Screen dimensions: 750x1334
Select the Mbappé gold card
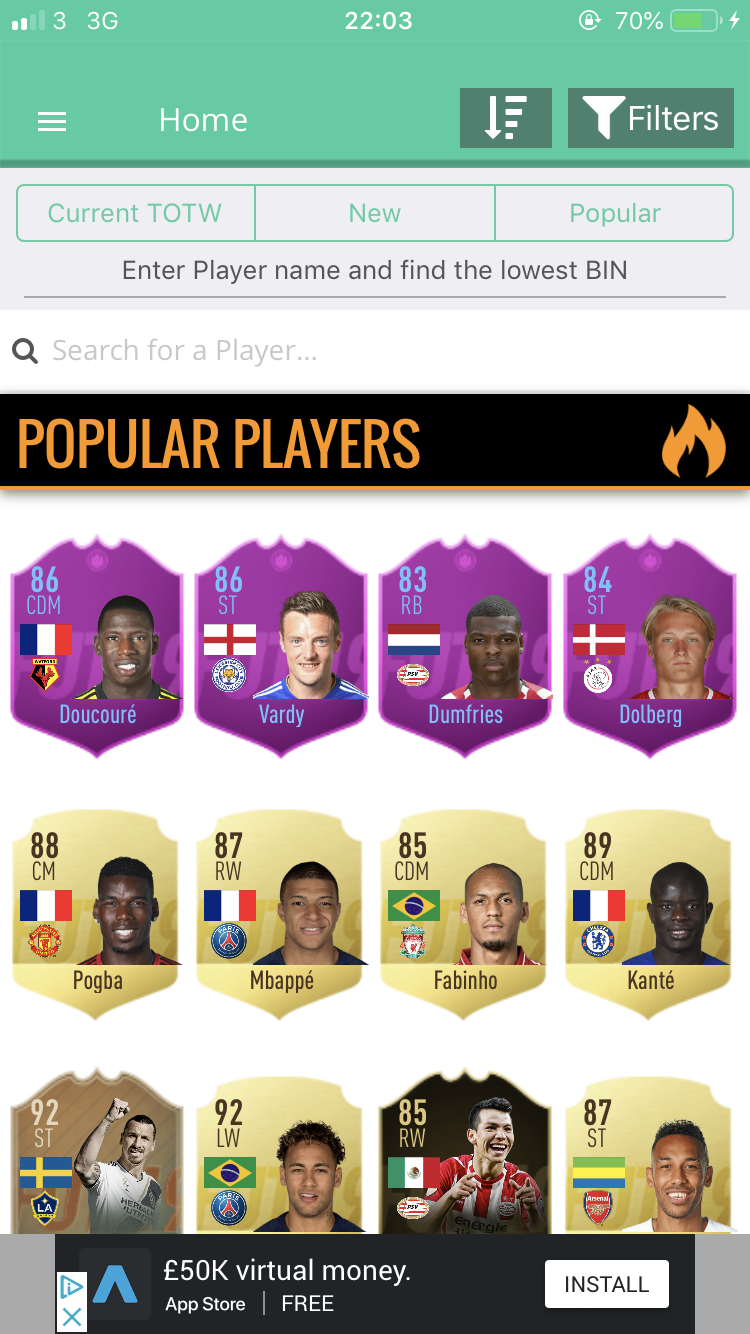[281, 914]
